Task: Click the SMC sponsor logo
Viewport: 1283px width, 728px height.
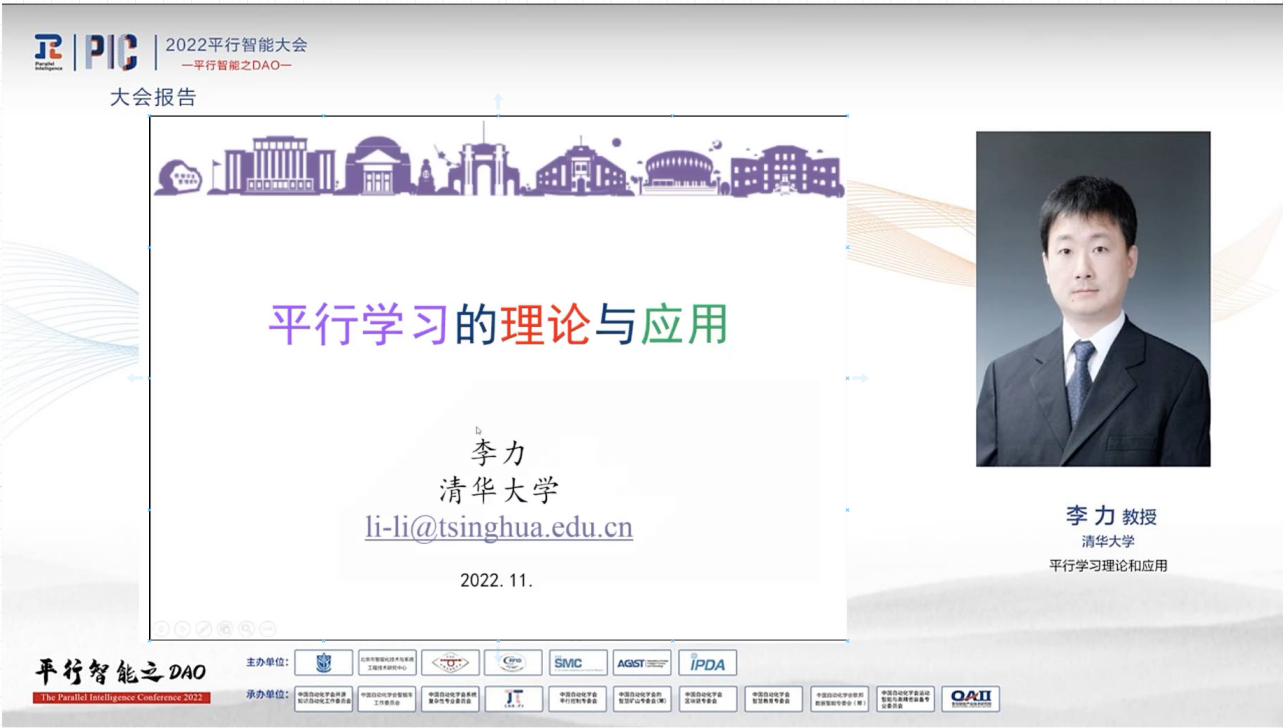Action: pyautogui.click(x=577, y=663)
